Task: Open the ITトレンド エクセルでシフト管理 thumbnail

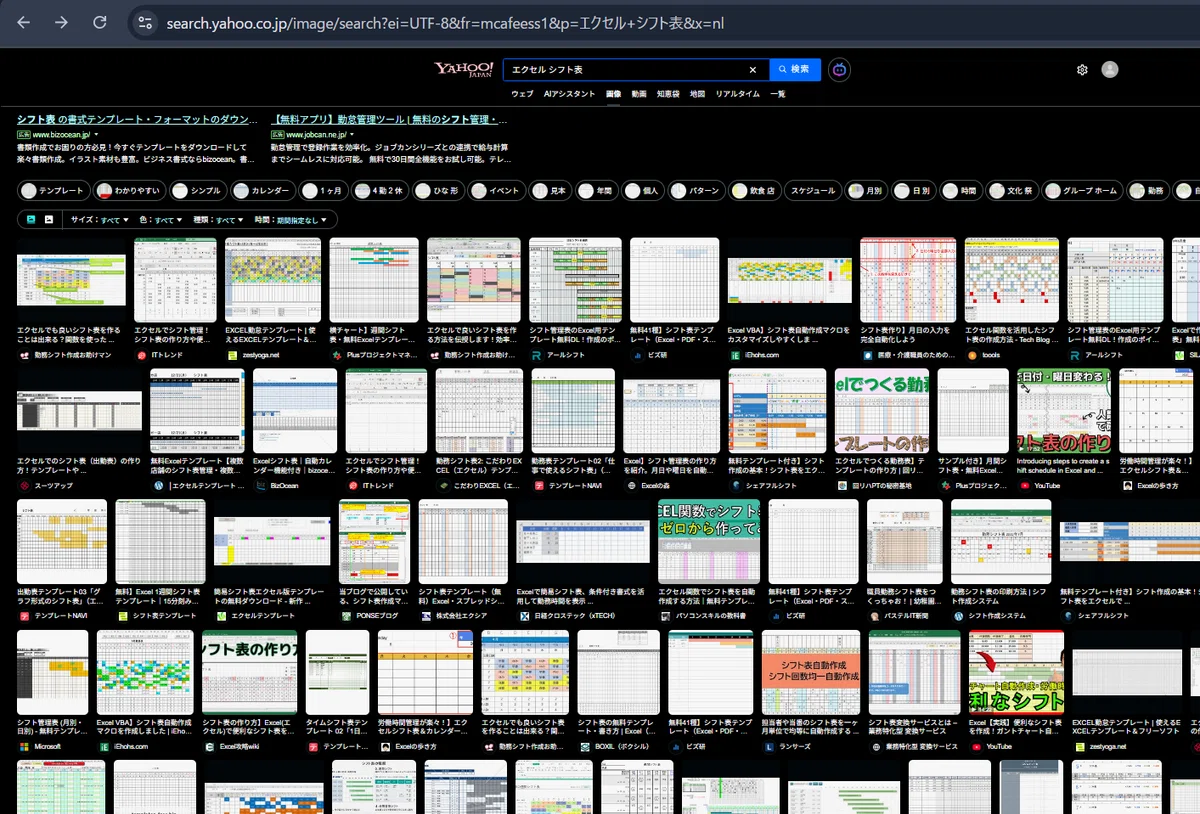Action: coord(175,280)
